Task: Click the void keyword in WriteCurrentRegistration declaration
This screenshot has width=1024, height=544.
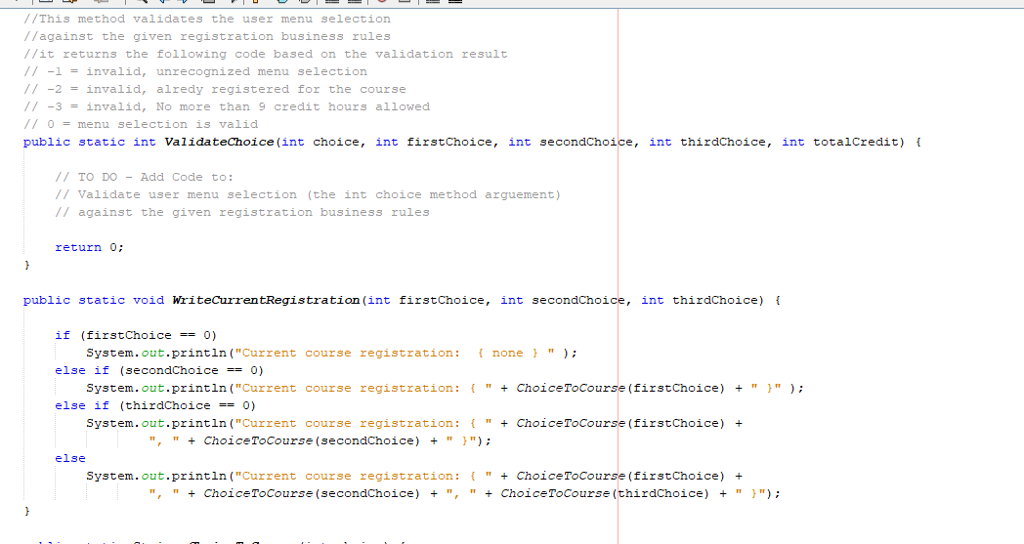Action: tap(148, 300)
